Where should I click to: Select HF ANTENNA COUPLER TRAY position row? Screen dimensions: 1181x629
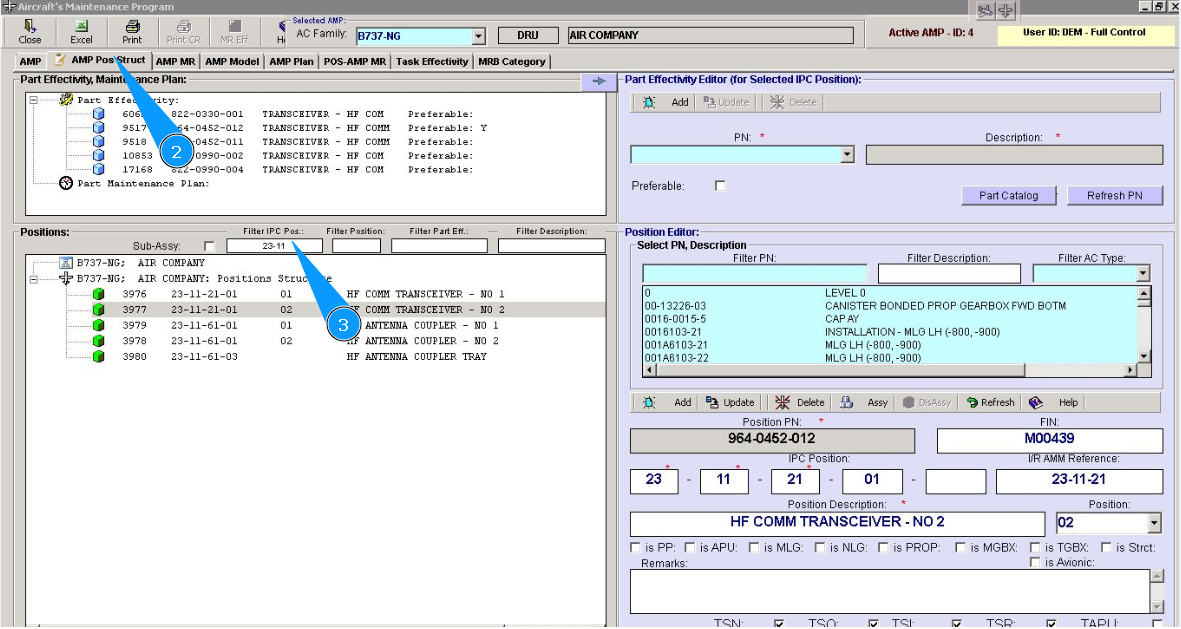[416, 357]
